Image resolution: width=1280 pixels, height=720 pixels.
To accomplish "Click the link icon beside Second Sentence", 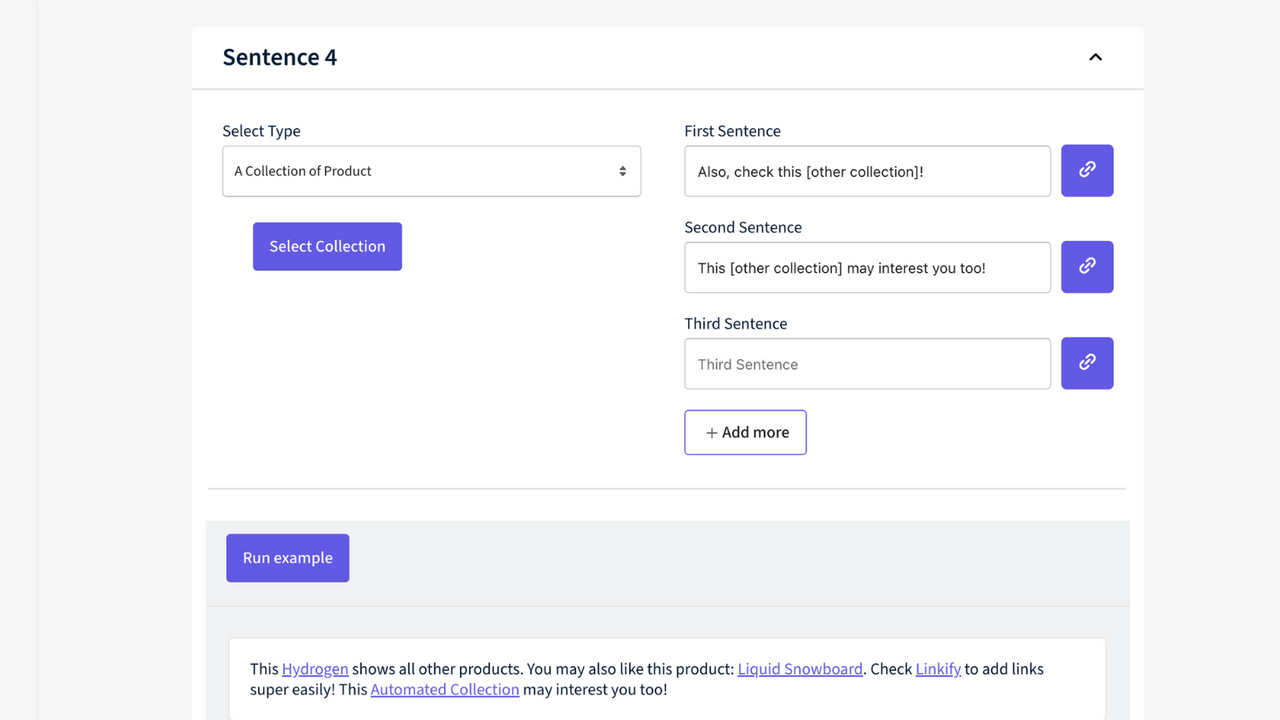I will tap(1087, 267).
